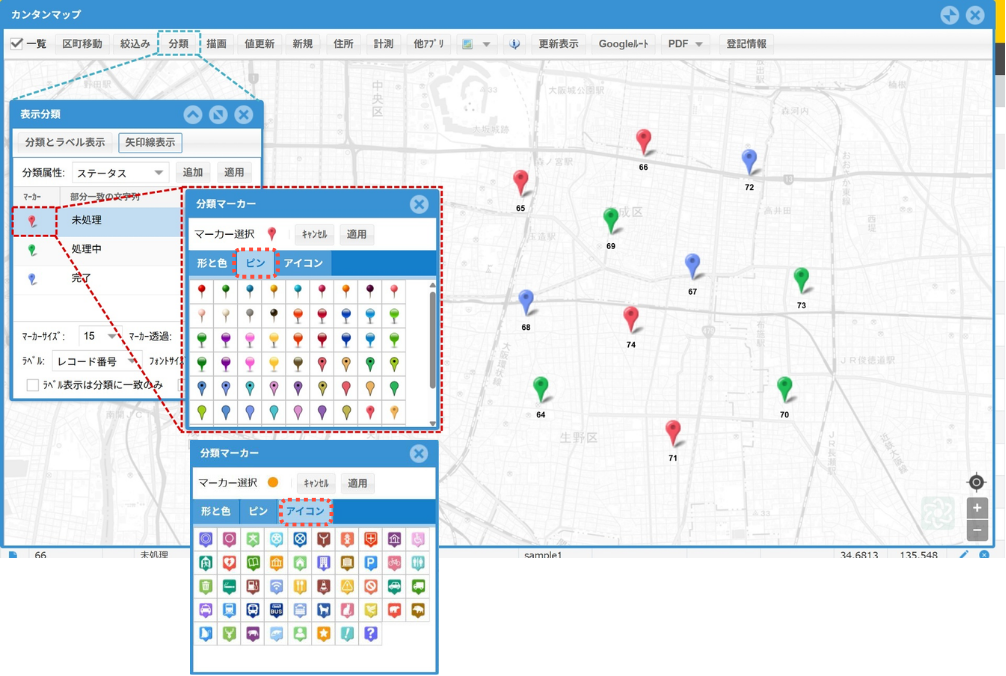Select the purple question mark marker icon
Viewport: 1006px width, 676px height.
pyautogui.click(x=371, y=633)
